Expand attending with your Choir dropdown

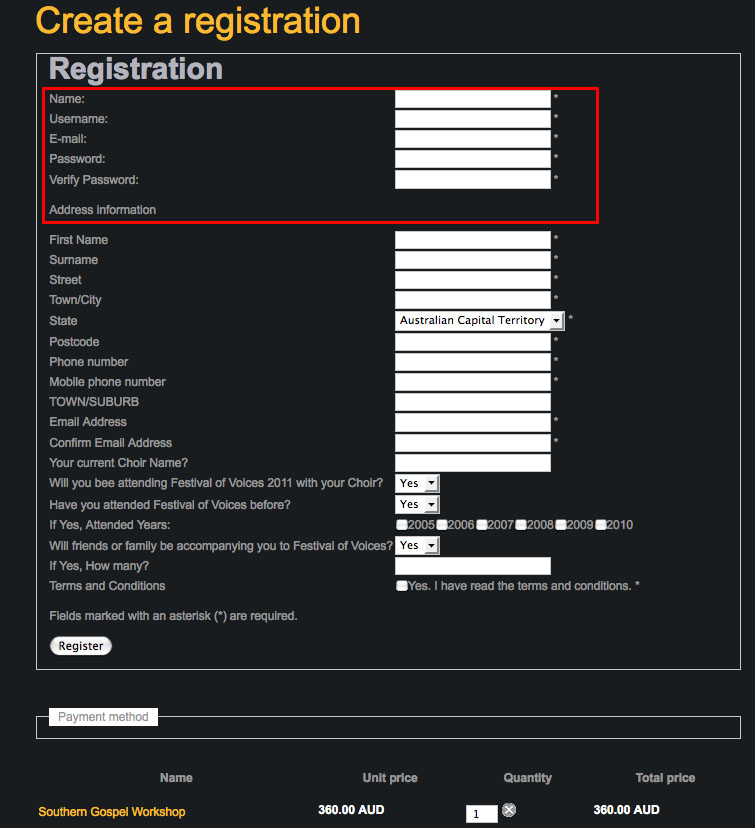pyautogui.click(x=418, y=483)
